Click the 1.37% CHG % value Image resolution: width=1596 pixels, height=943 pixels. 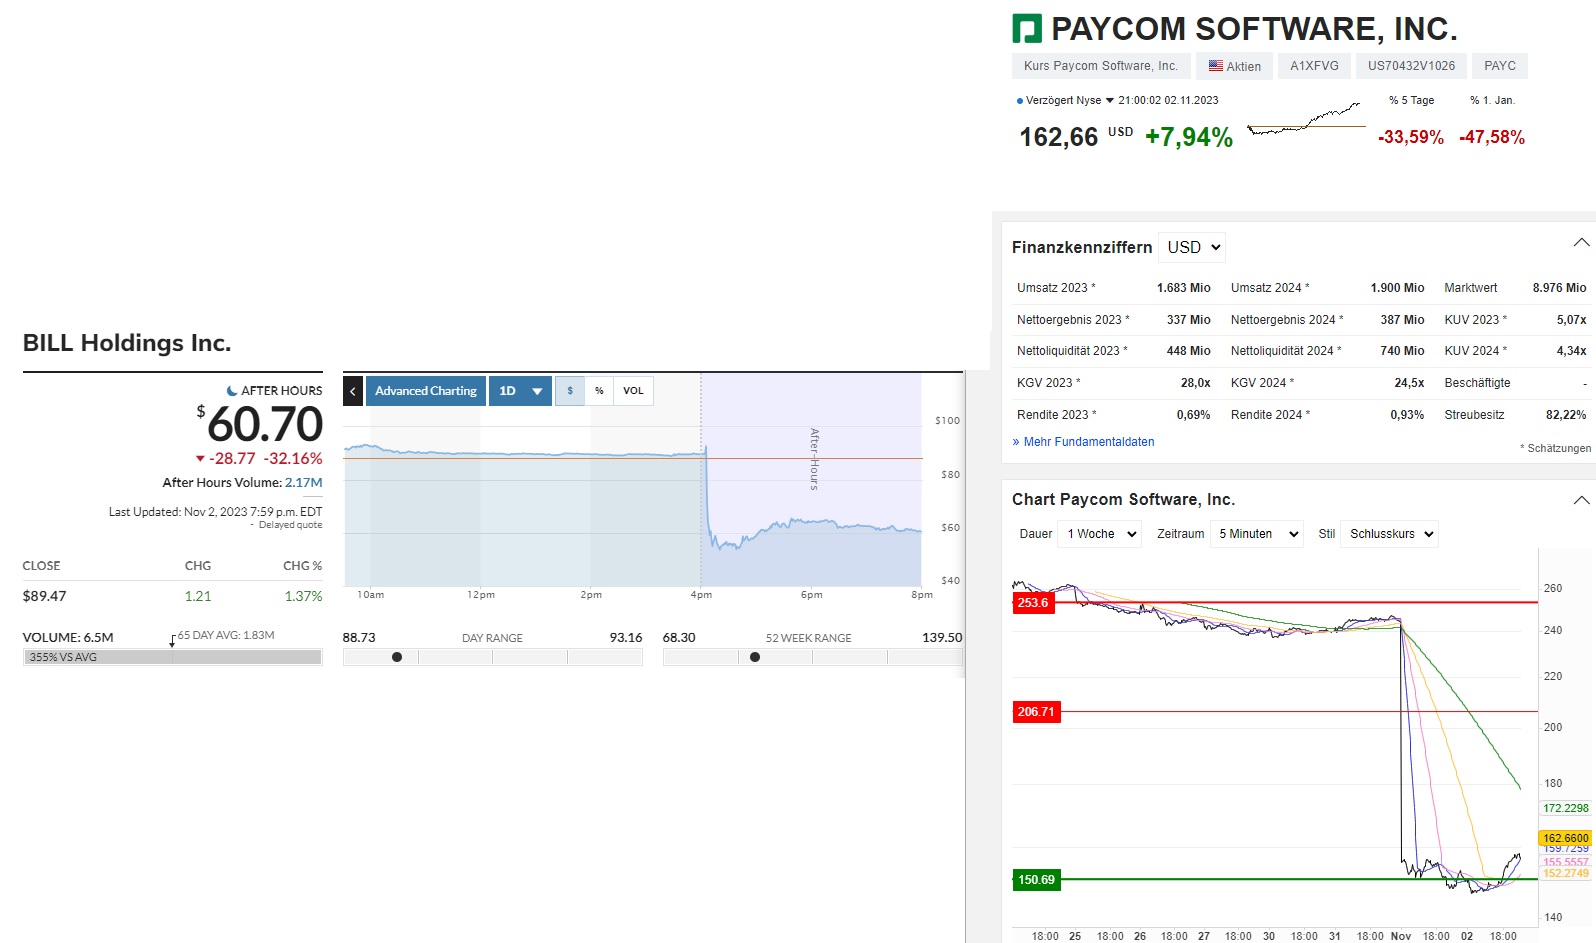[303, 596]
